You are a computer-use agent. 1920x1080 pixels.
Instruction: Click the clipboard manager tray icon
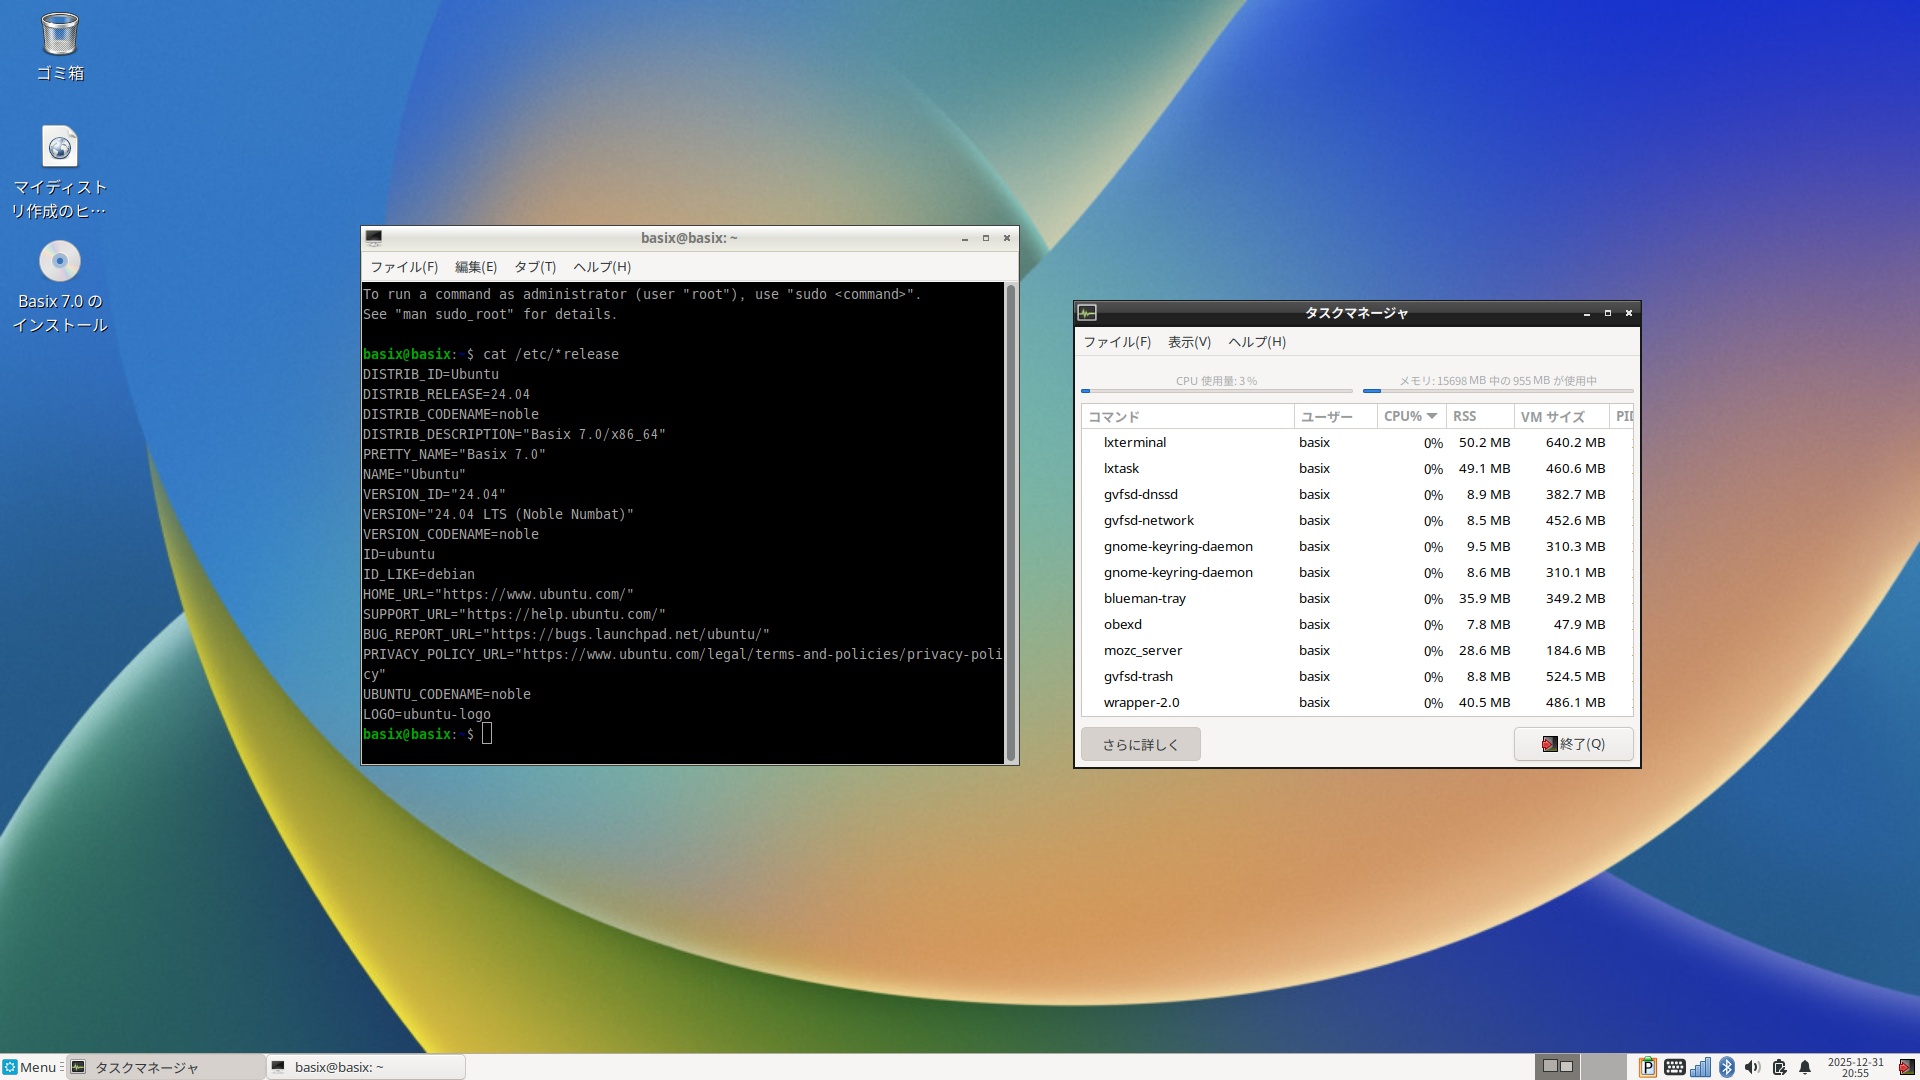[x=1647, y=1067]
